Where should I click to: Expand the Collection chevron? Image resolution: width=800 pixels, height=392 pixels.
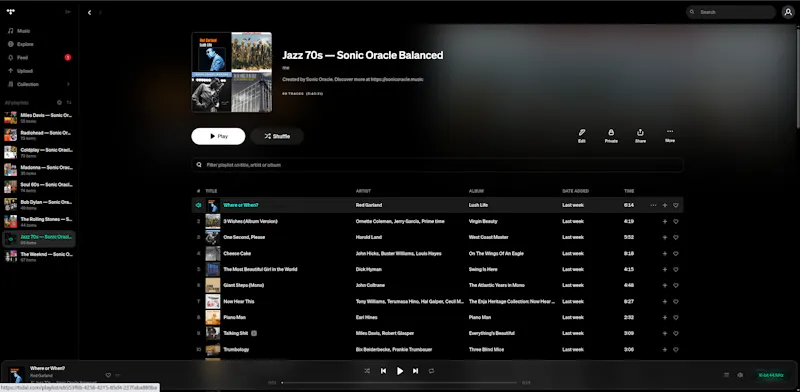[68, 84]
